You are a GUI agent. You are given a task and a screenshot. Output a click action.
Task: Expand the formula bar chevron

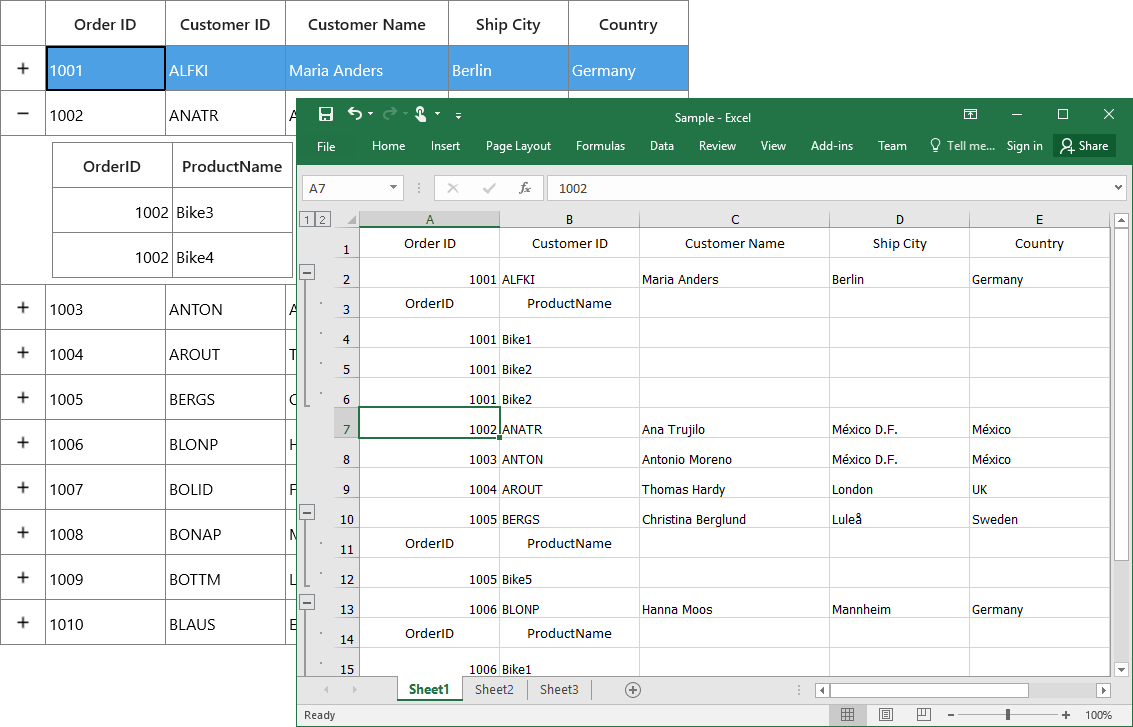coord(1119,188)
